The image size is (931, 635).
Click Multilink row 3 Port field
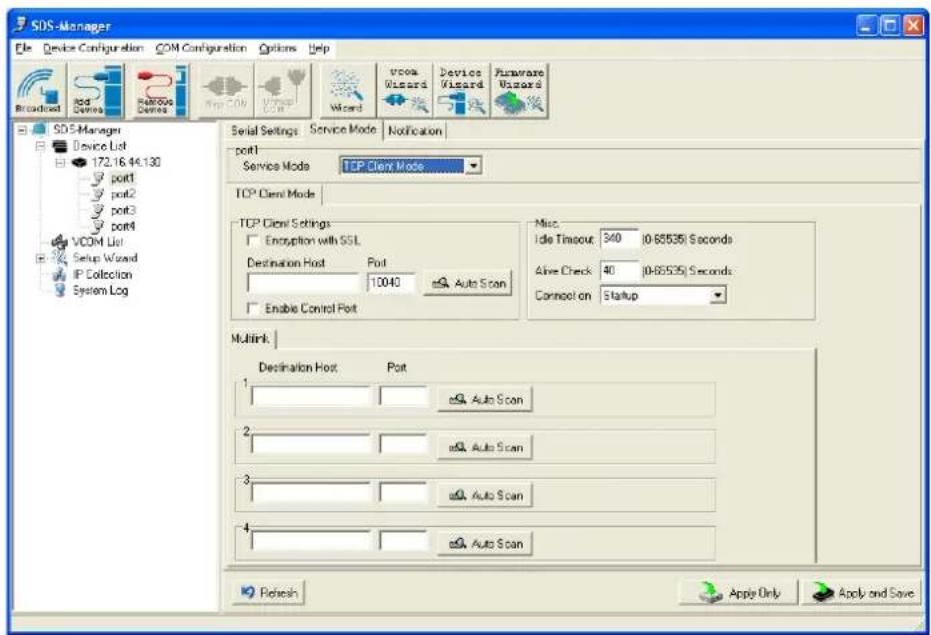click(404, 492)
